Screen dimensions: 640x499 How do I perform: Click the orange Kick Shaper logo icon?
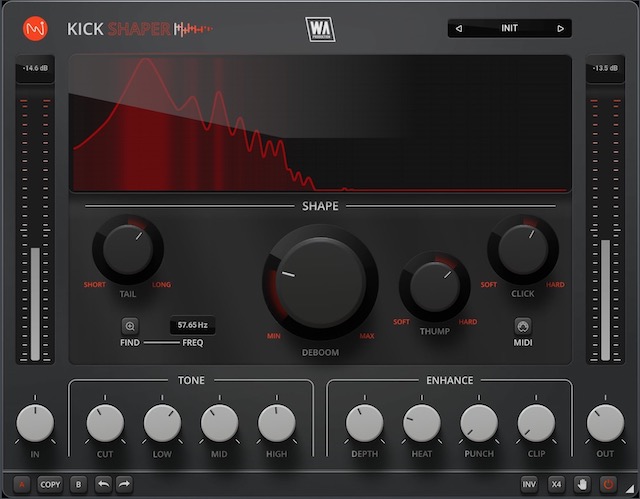click(x=37, y=28)
